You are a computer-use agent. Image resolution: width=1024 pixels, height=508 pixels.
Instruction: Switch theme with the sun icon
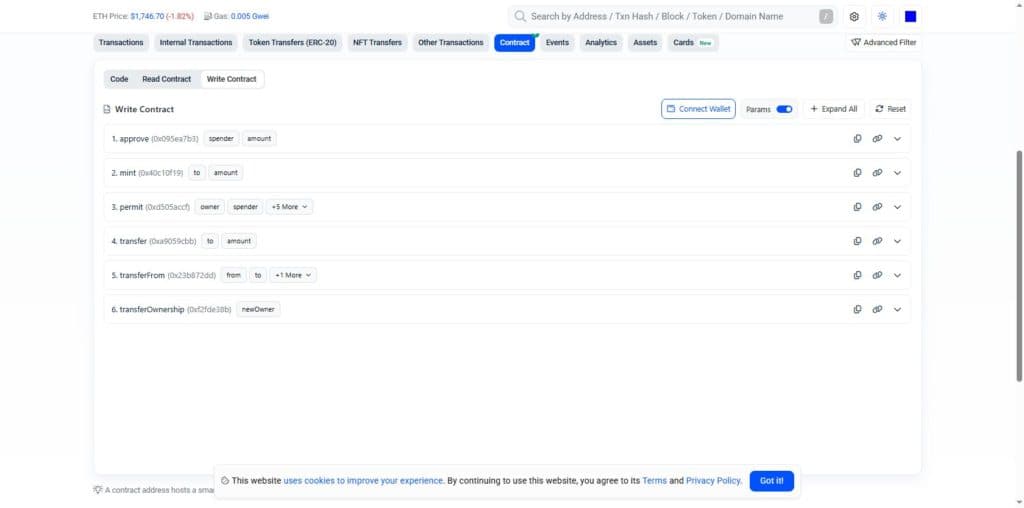[882, 16]
